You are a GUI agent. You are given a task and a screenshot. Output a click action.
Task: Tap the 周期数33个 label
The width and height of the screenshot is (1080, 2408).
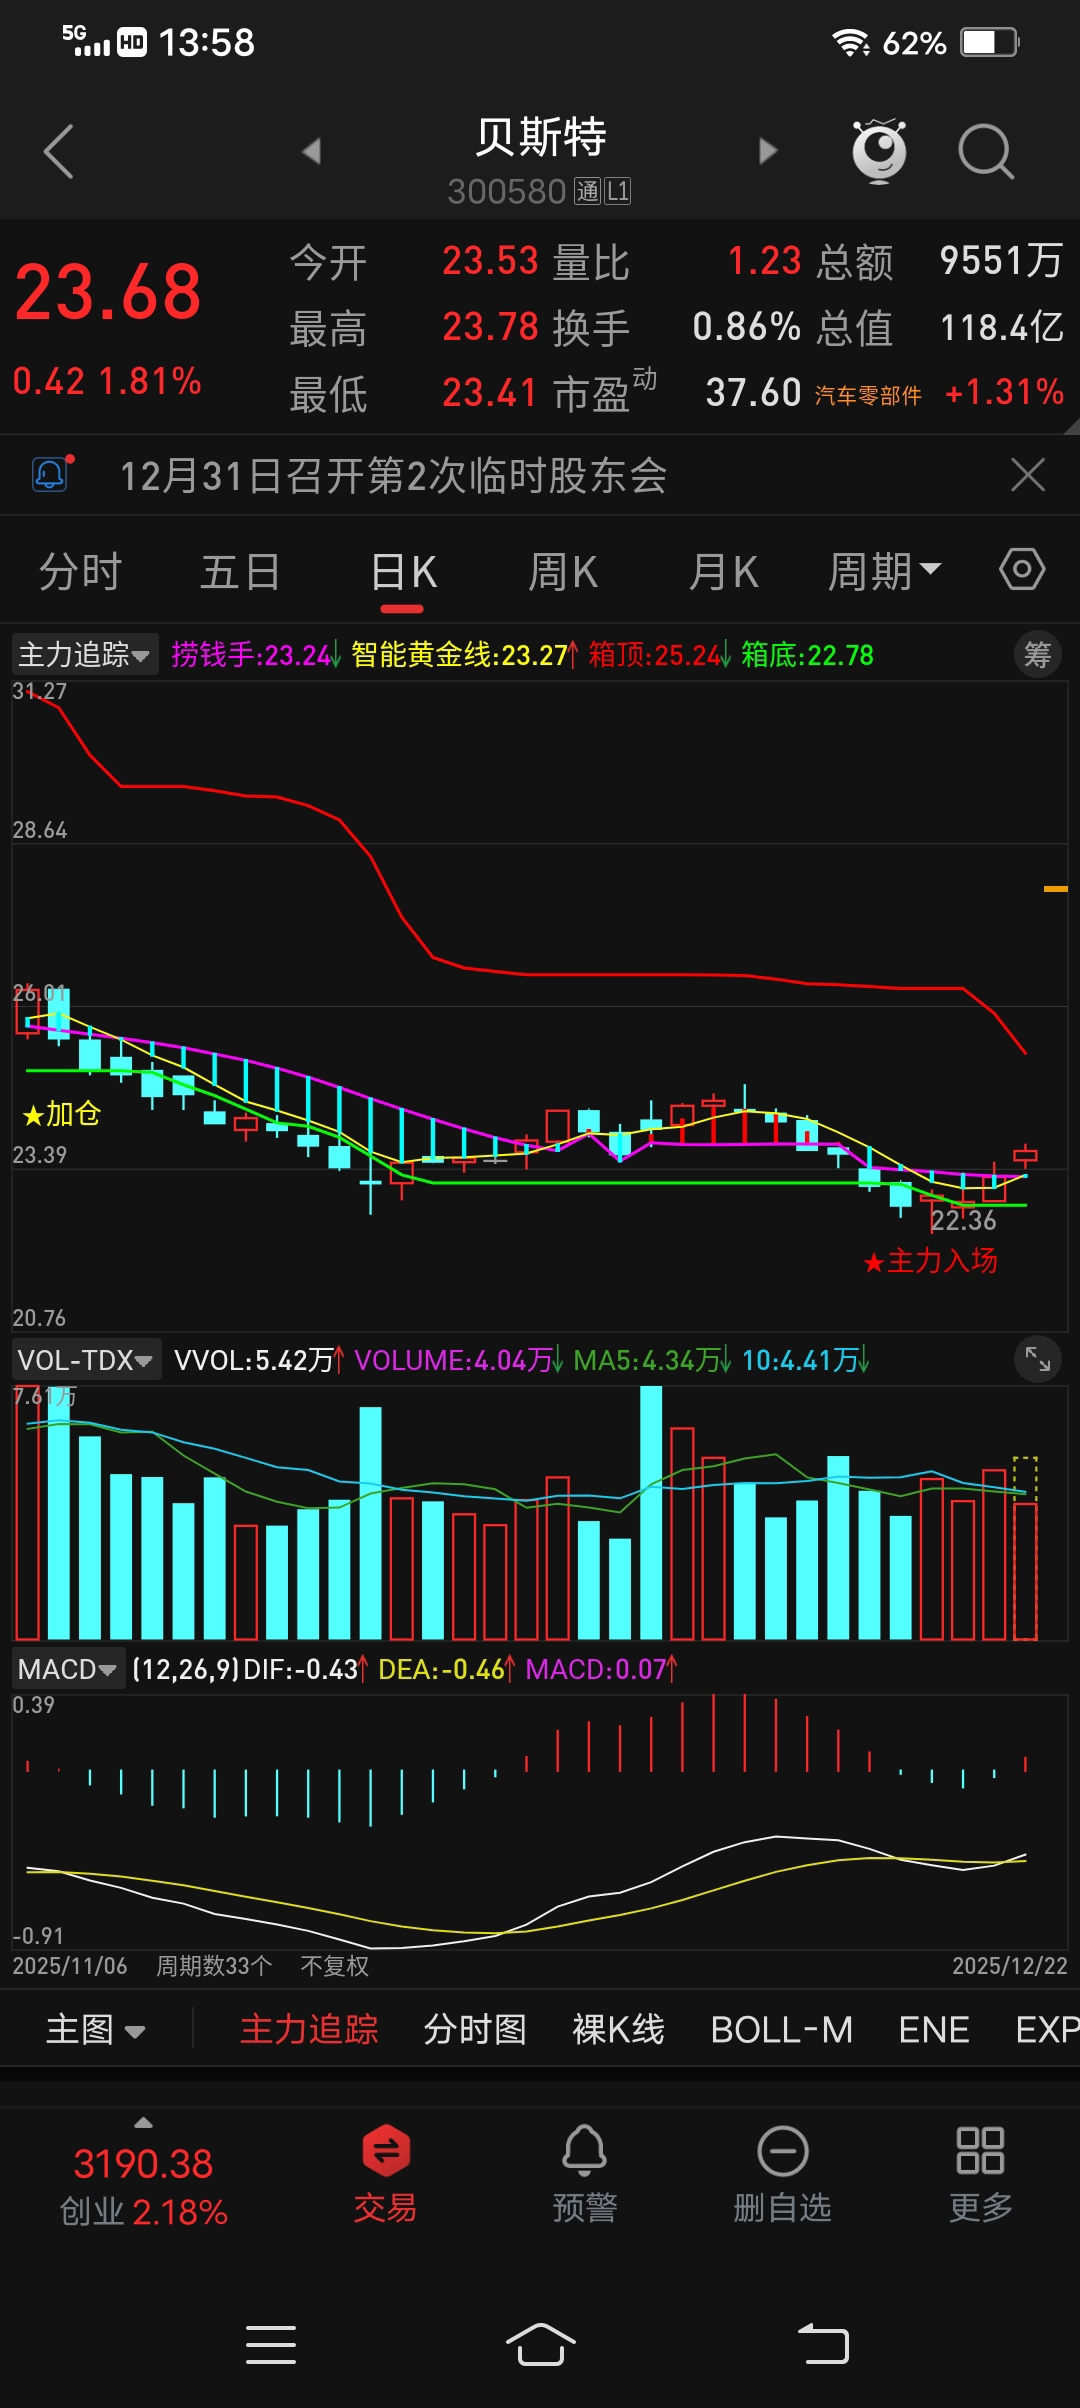(x=214, y=1966)
